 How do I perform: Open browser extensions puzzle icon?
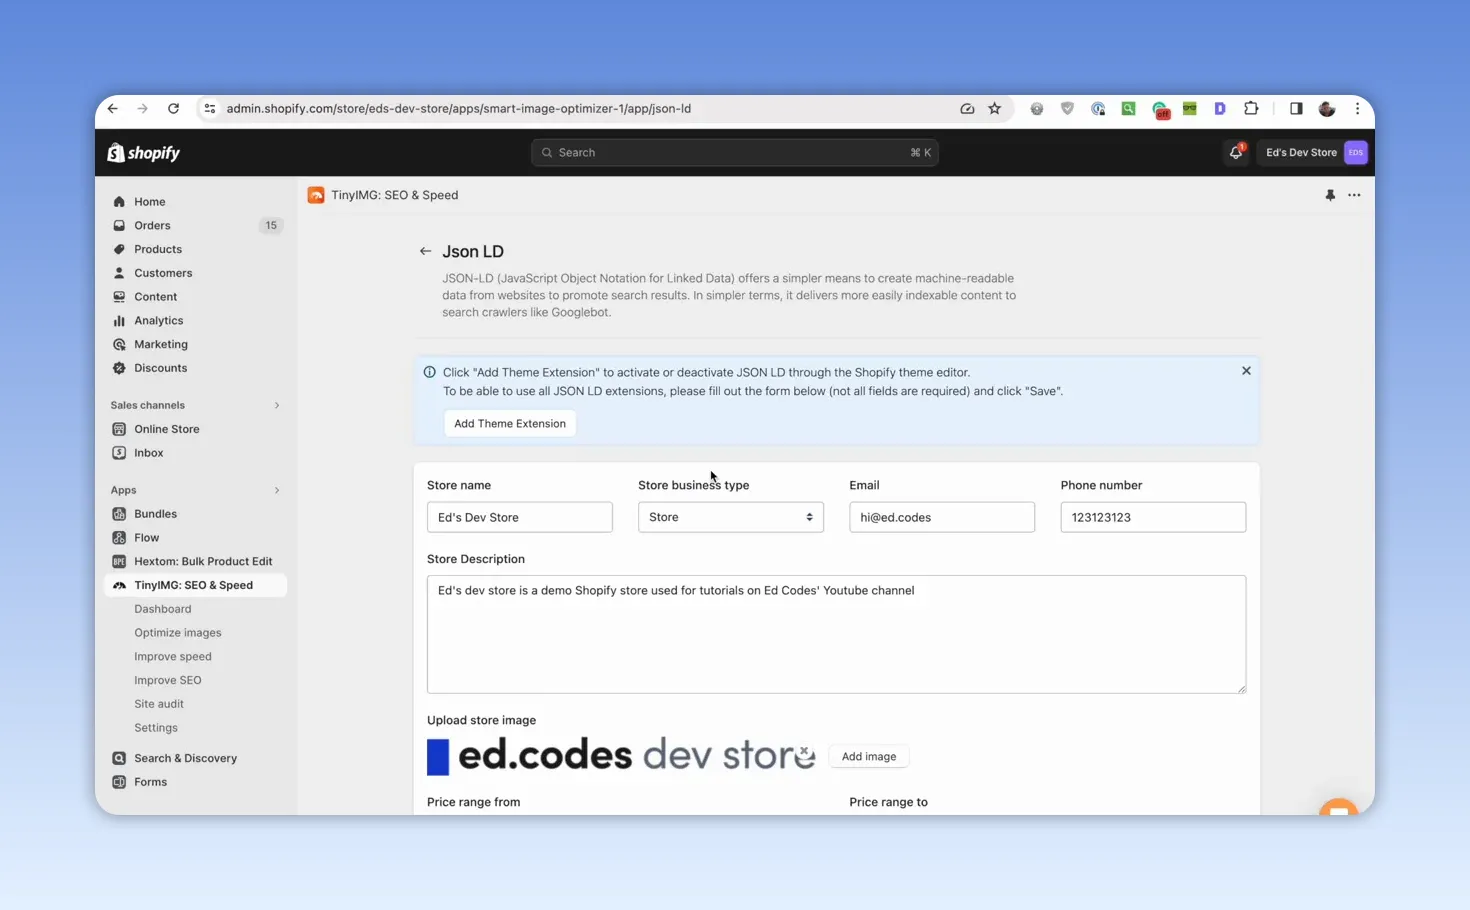pos(1251,109)
